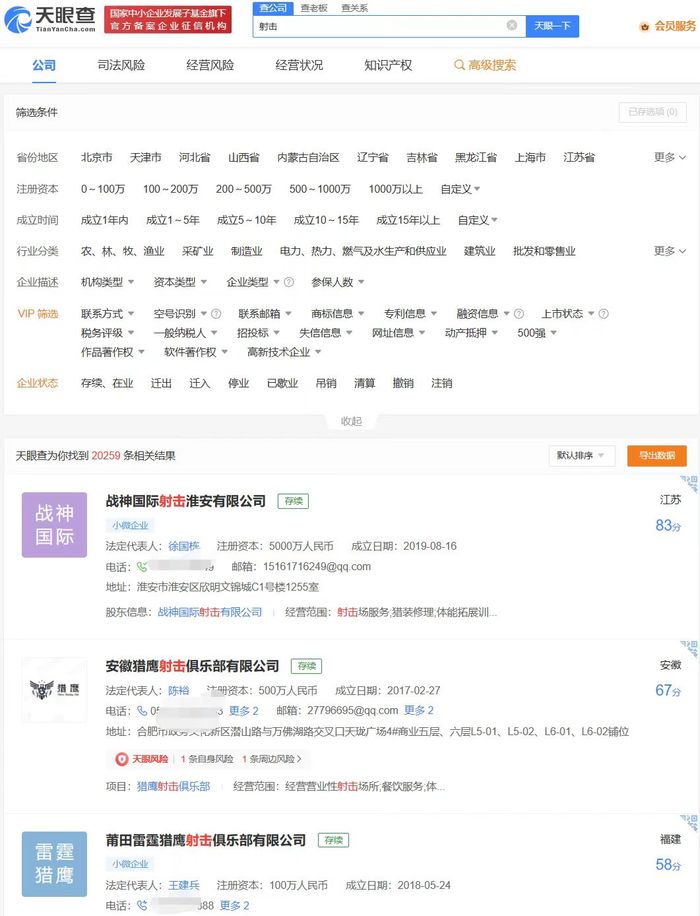700x916 pixels.
Task: Filter industry 批发和零售业
Action: coord(544,251)
